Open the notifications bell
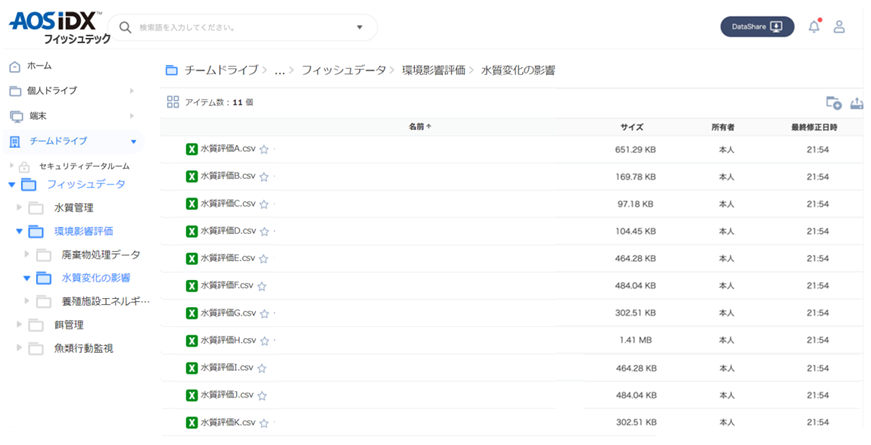 [x=814, y=26]
